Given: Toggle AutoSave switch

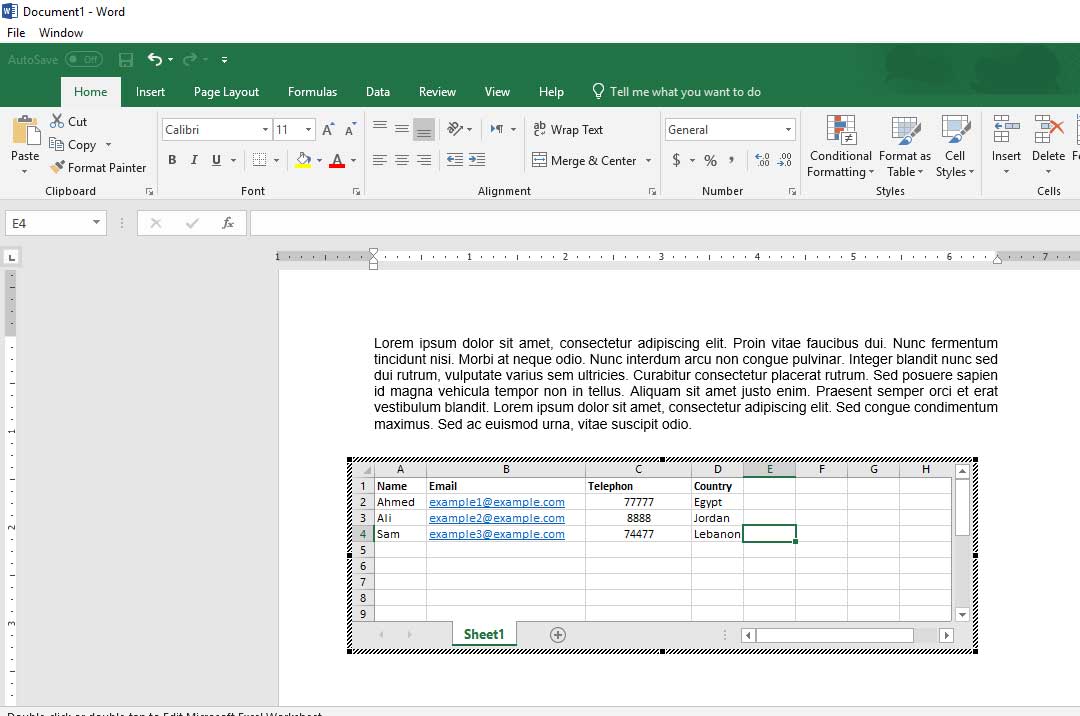Looking at the screenshot, I should point(84,60).
